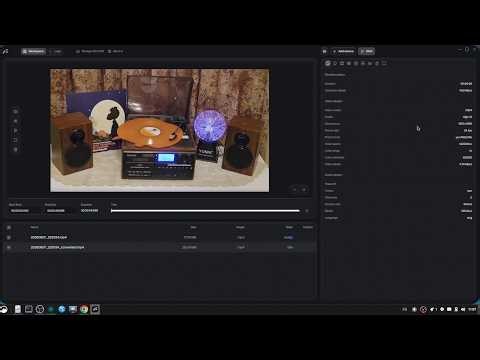Viewport: 480px width, 360px height.
Task: Click the topmost tool icon left of the video preview
Action: pos(15,112)
